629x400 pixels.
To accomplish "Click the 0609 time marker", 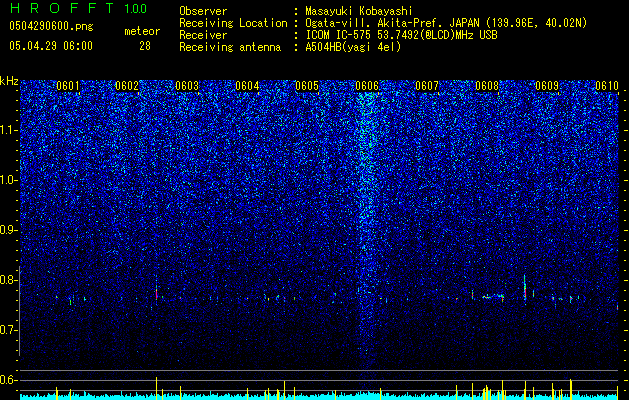I will (547, 86).
